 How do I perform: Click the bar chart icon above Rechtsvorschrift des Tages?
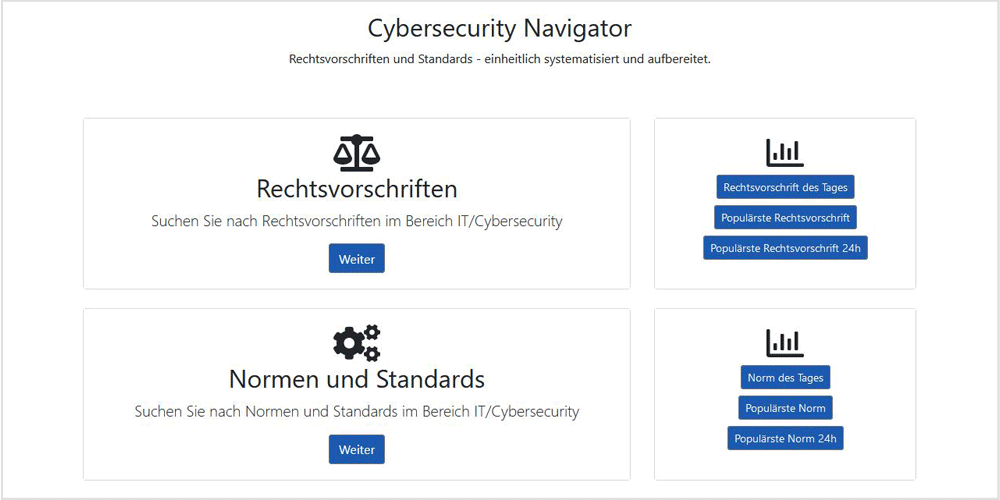(784, 153)
